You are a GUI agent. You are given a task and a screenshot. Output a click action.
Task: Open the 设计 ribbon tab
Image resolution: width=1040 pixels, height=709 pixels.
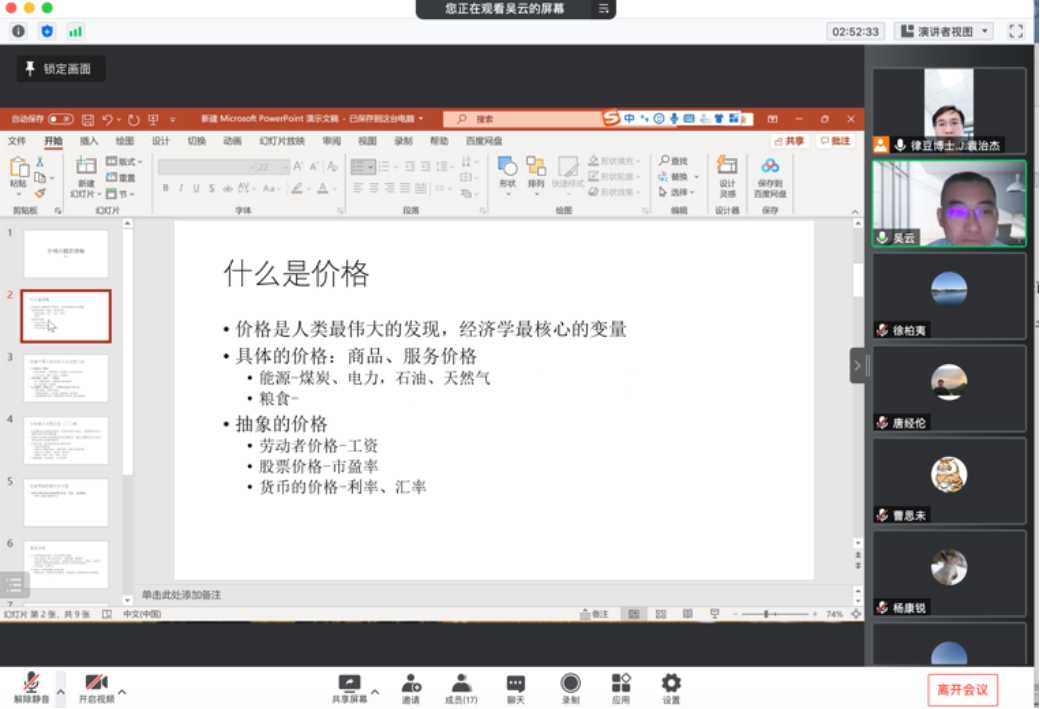click(x=160, y=141)
